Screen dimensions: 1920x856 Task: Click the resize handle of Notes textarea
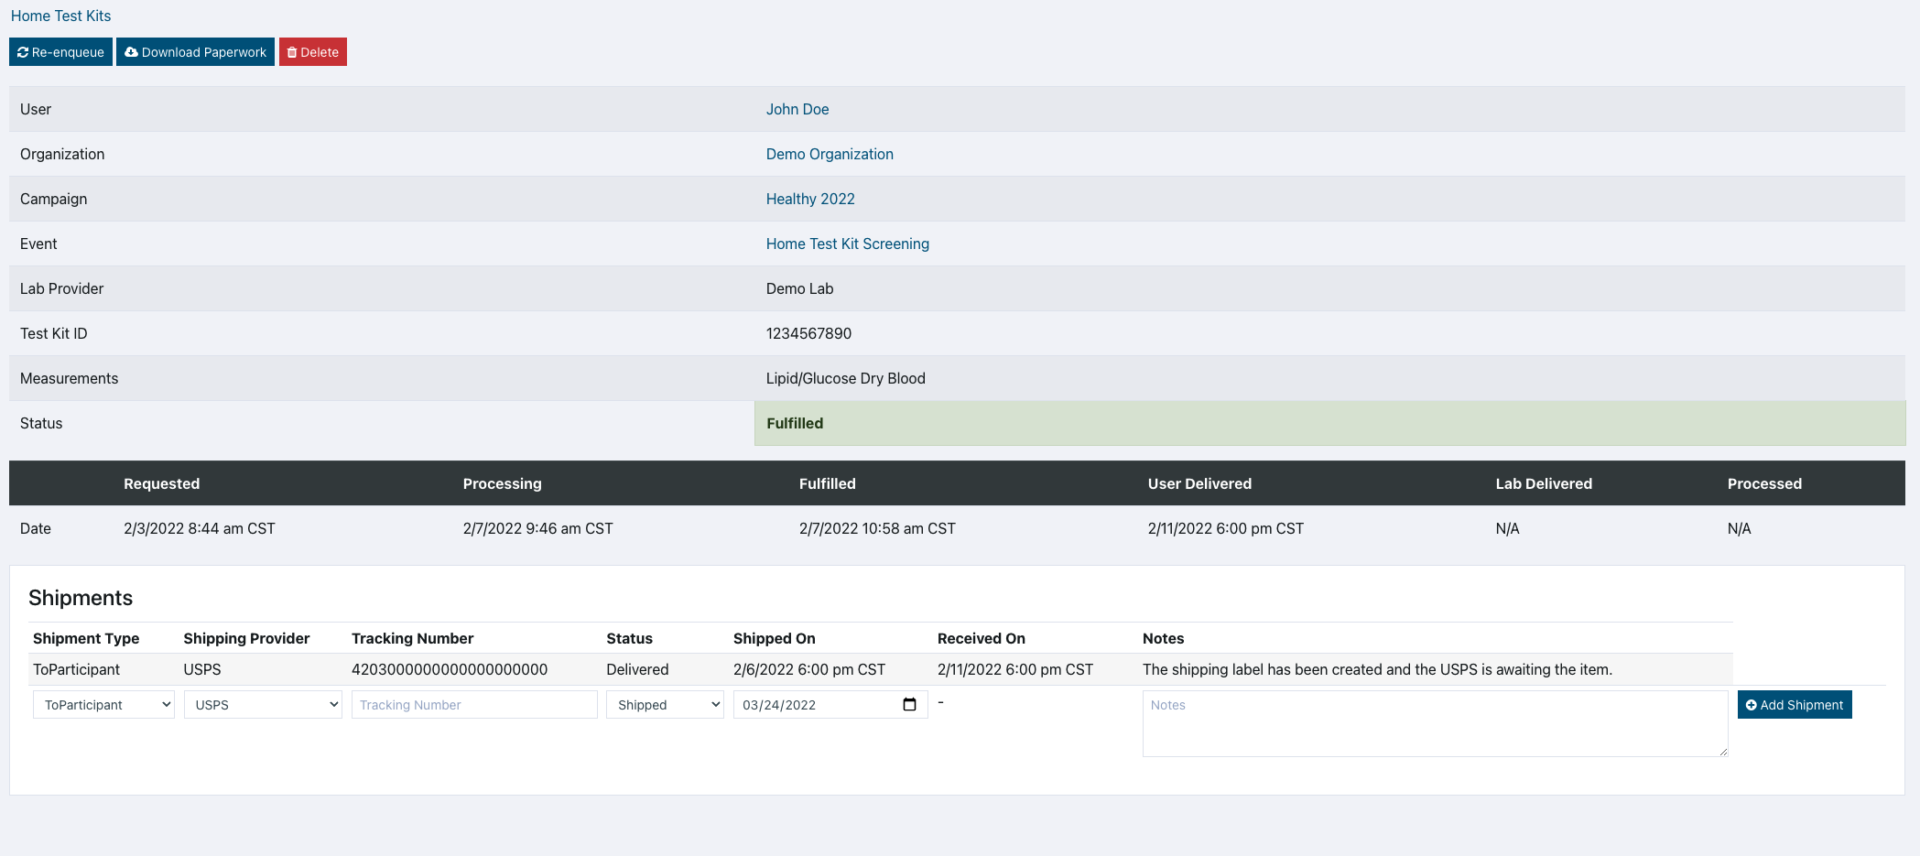click(1723, 751)
